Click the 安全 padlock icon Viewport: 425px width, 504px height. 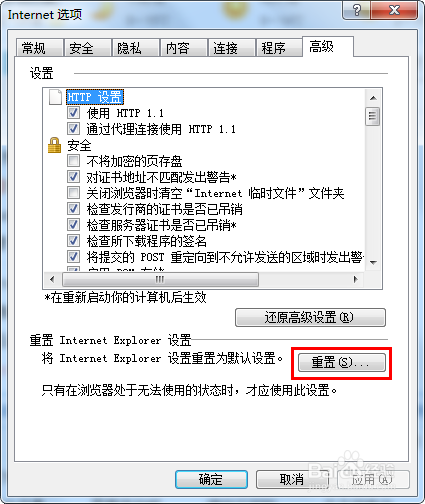pyautogui.click(x=54, y=145)
